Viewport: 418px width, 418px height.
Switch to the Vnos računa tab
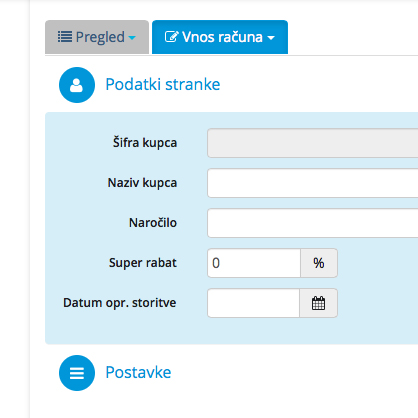[x=220, y=37]
